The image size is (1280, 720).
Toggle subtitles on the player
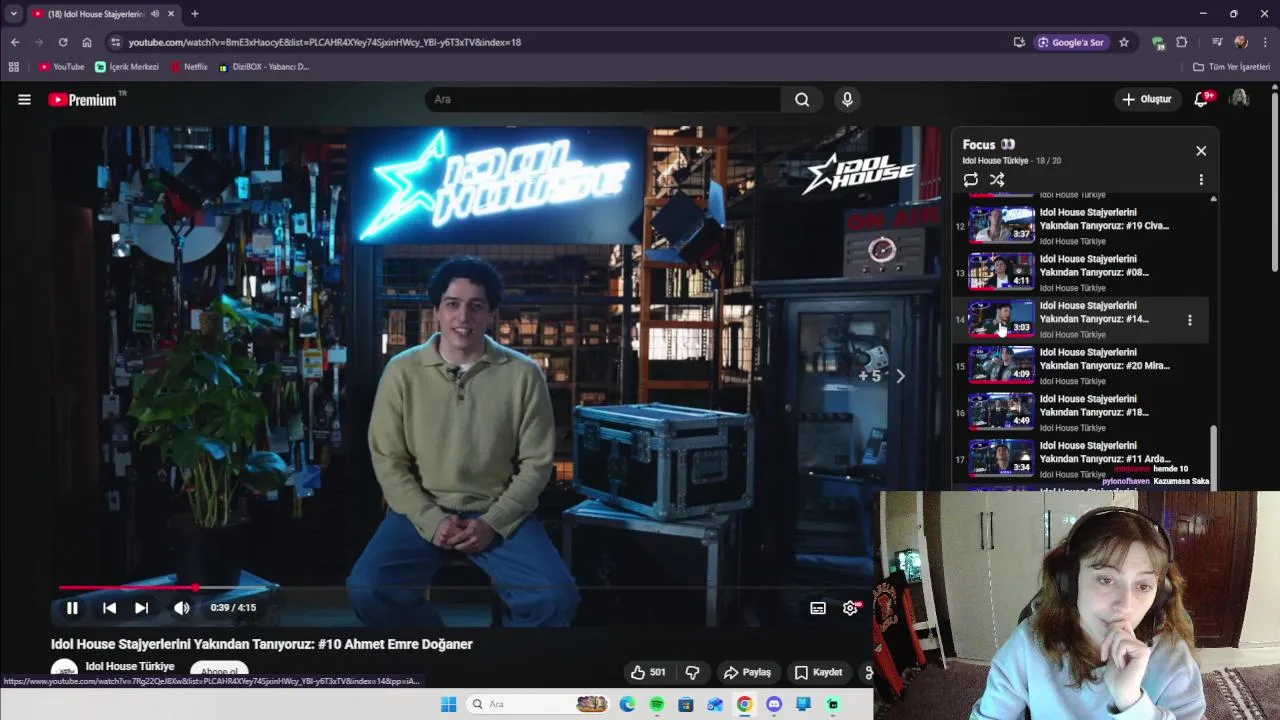pyautogui.click(x=818, y=608)
